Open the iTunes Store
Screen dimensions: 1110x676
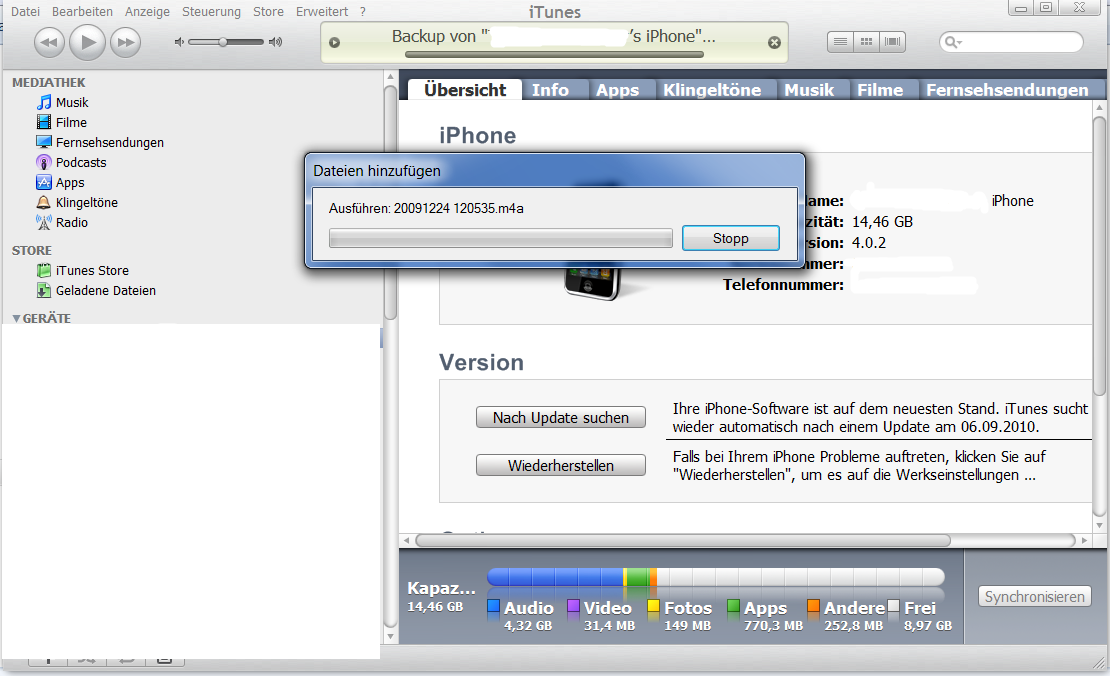click(x=92, y=271)
